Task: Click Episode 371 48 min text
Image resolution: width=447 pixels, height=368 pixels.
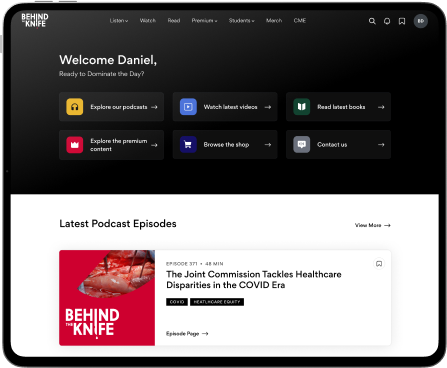Action: 195,264
